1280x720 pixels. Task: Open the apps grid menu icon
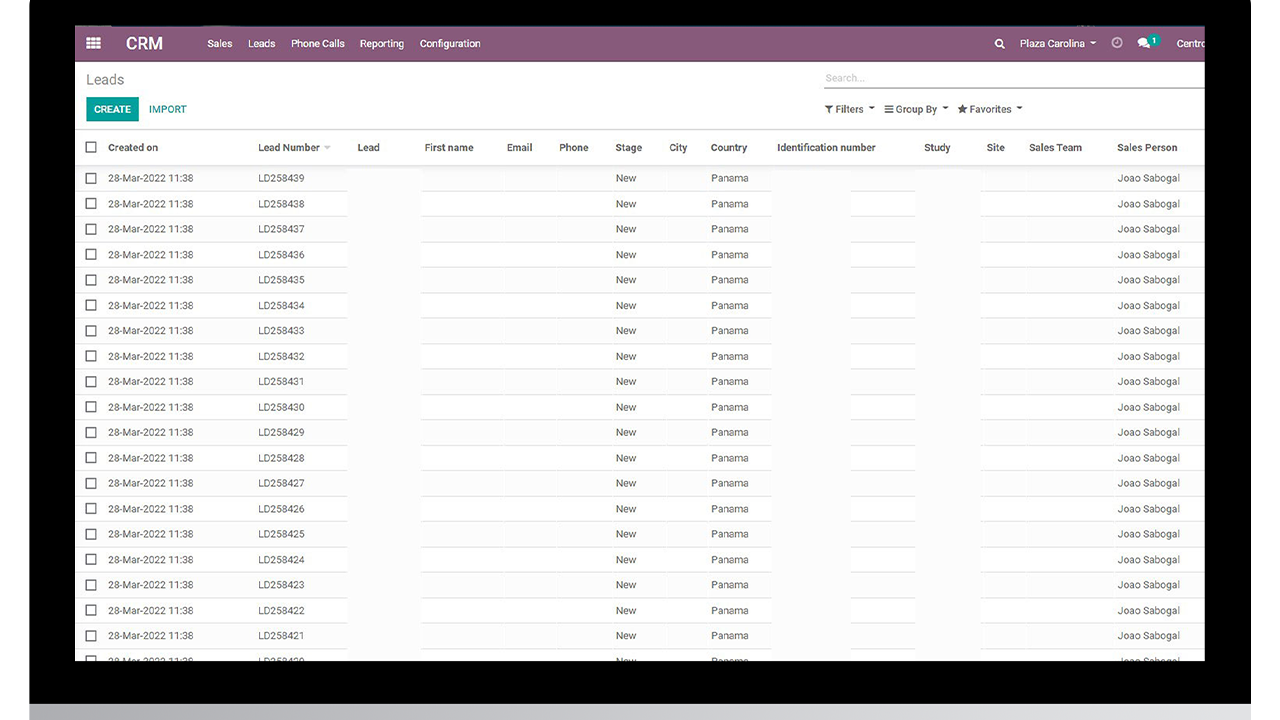(93, 43)
